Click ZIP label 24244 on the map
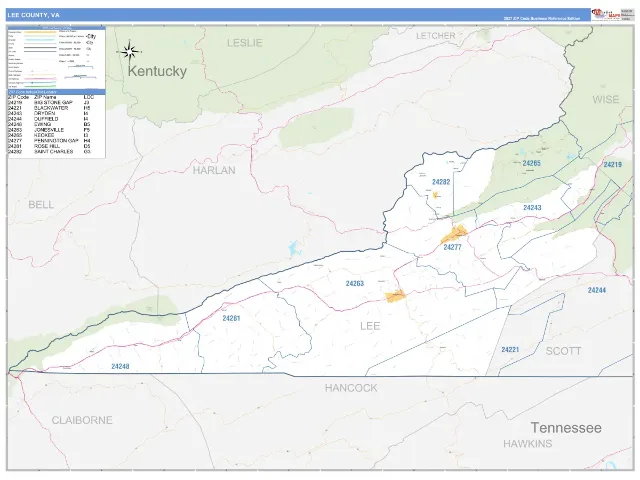The width and height of the screenshot is (640, 480). click(597, 290)
